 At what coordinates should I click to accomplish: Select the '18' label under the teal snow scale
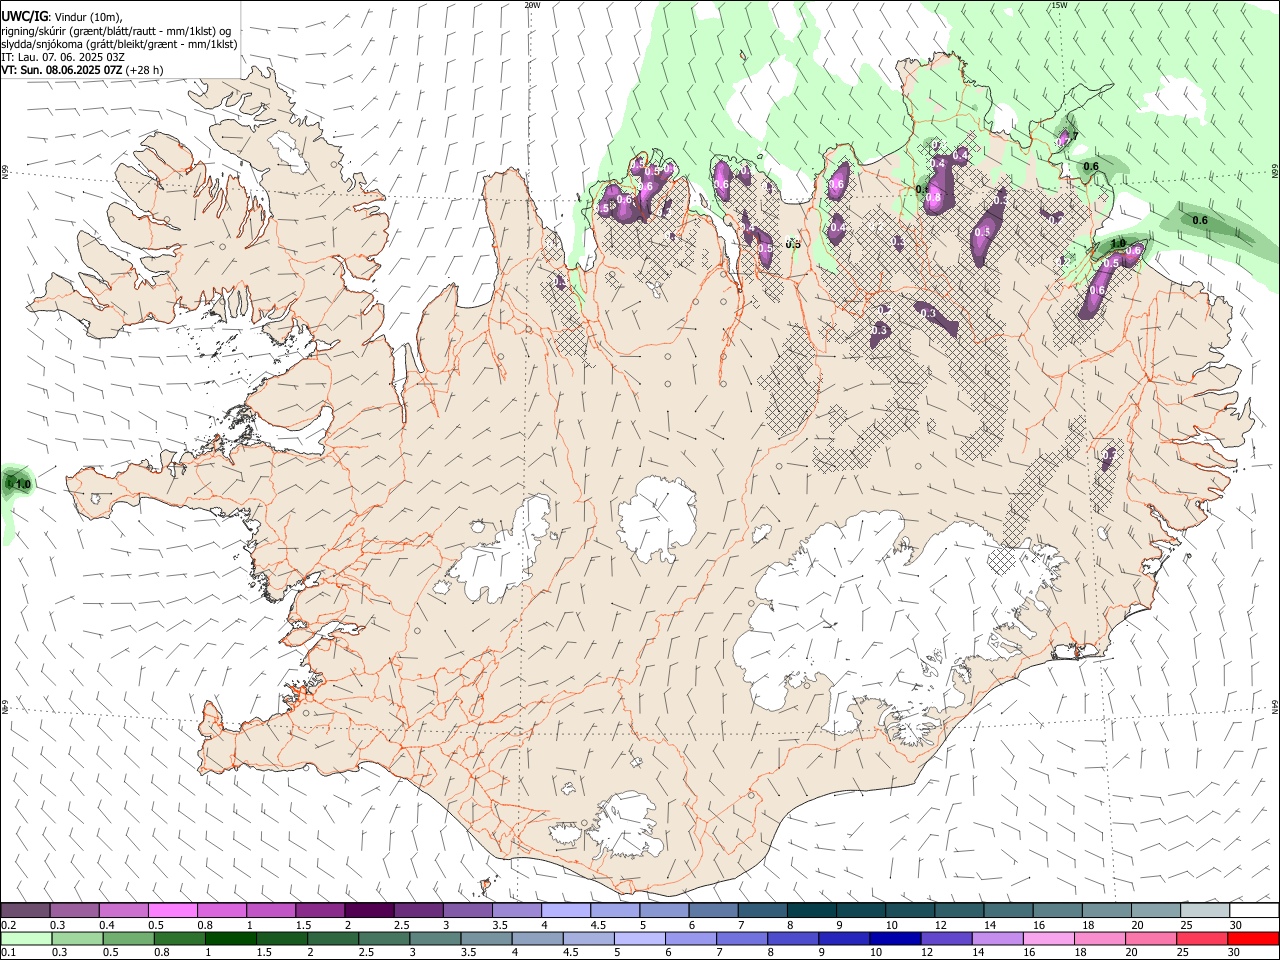pyautogui.click(x=1090, y=925)
